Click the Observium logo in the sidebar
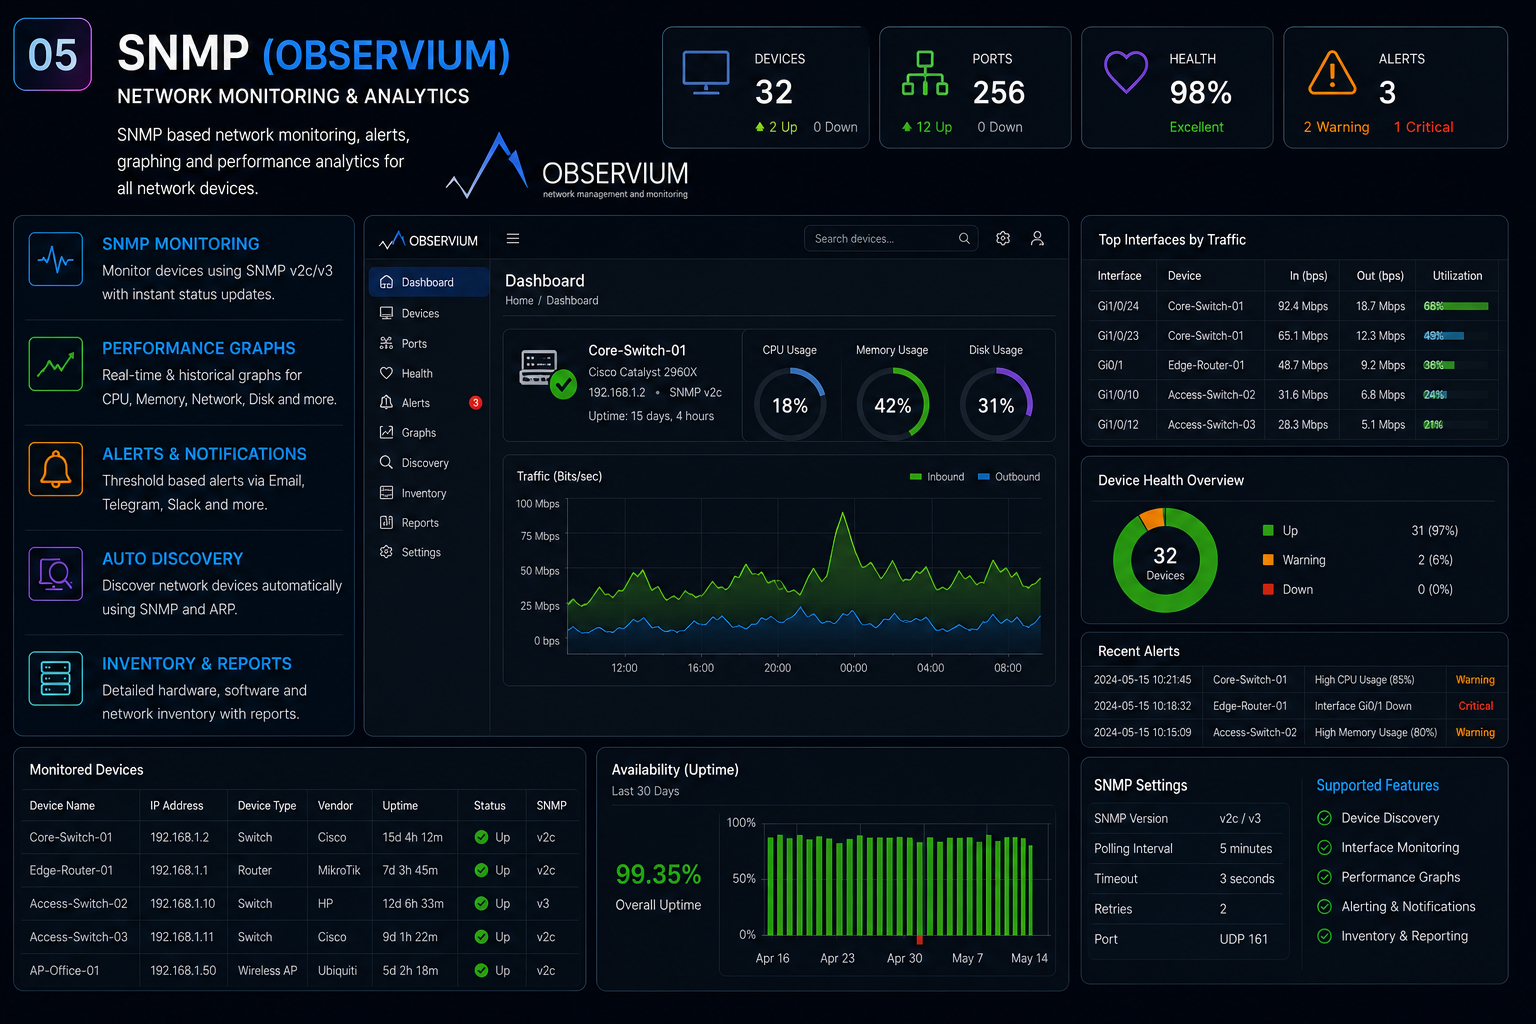Screen dimensions: 1536x1024 pyautogui.click(x=428, y=241)
